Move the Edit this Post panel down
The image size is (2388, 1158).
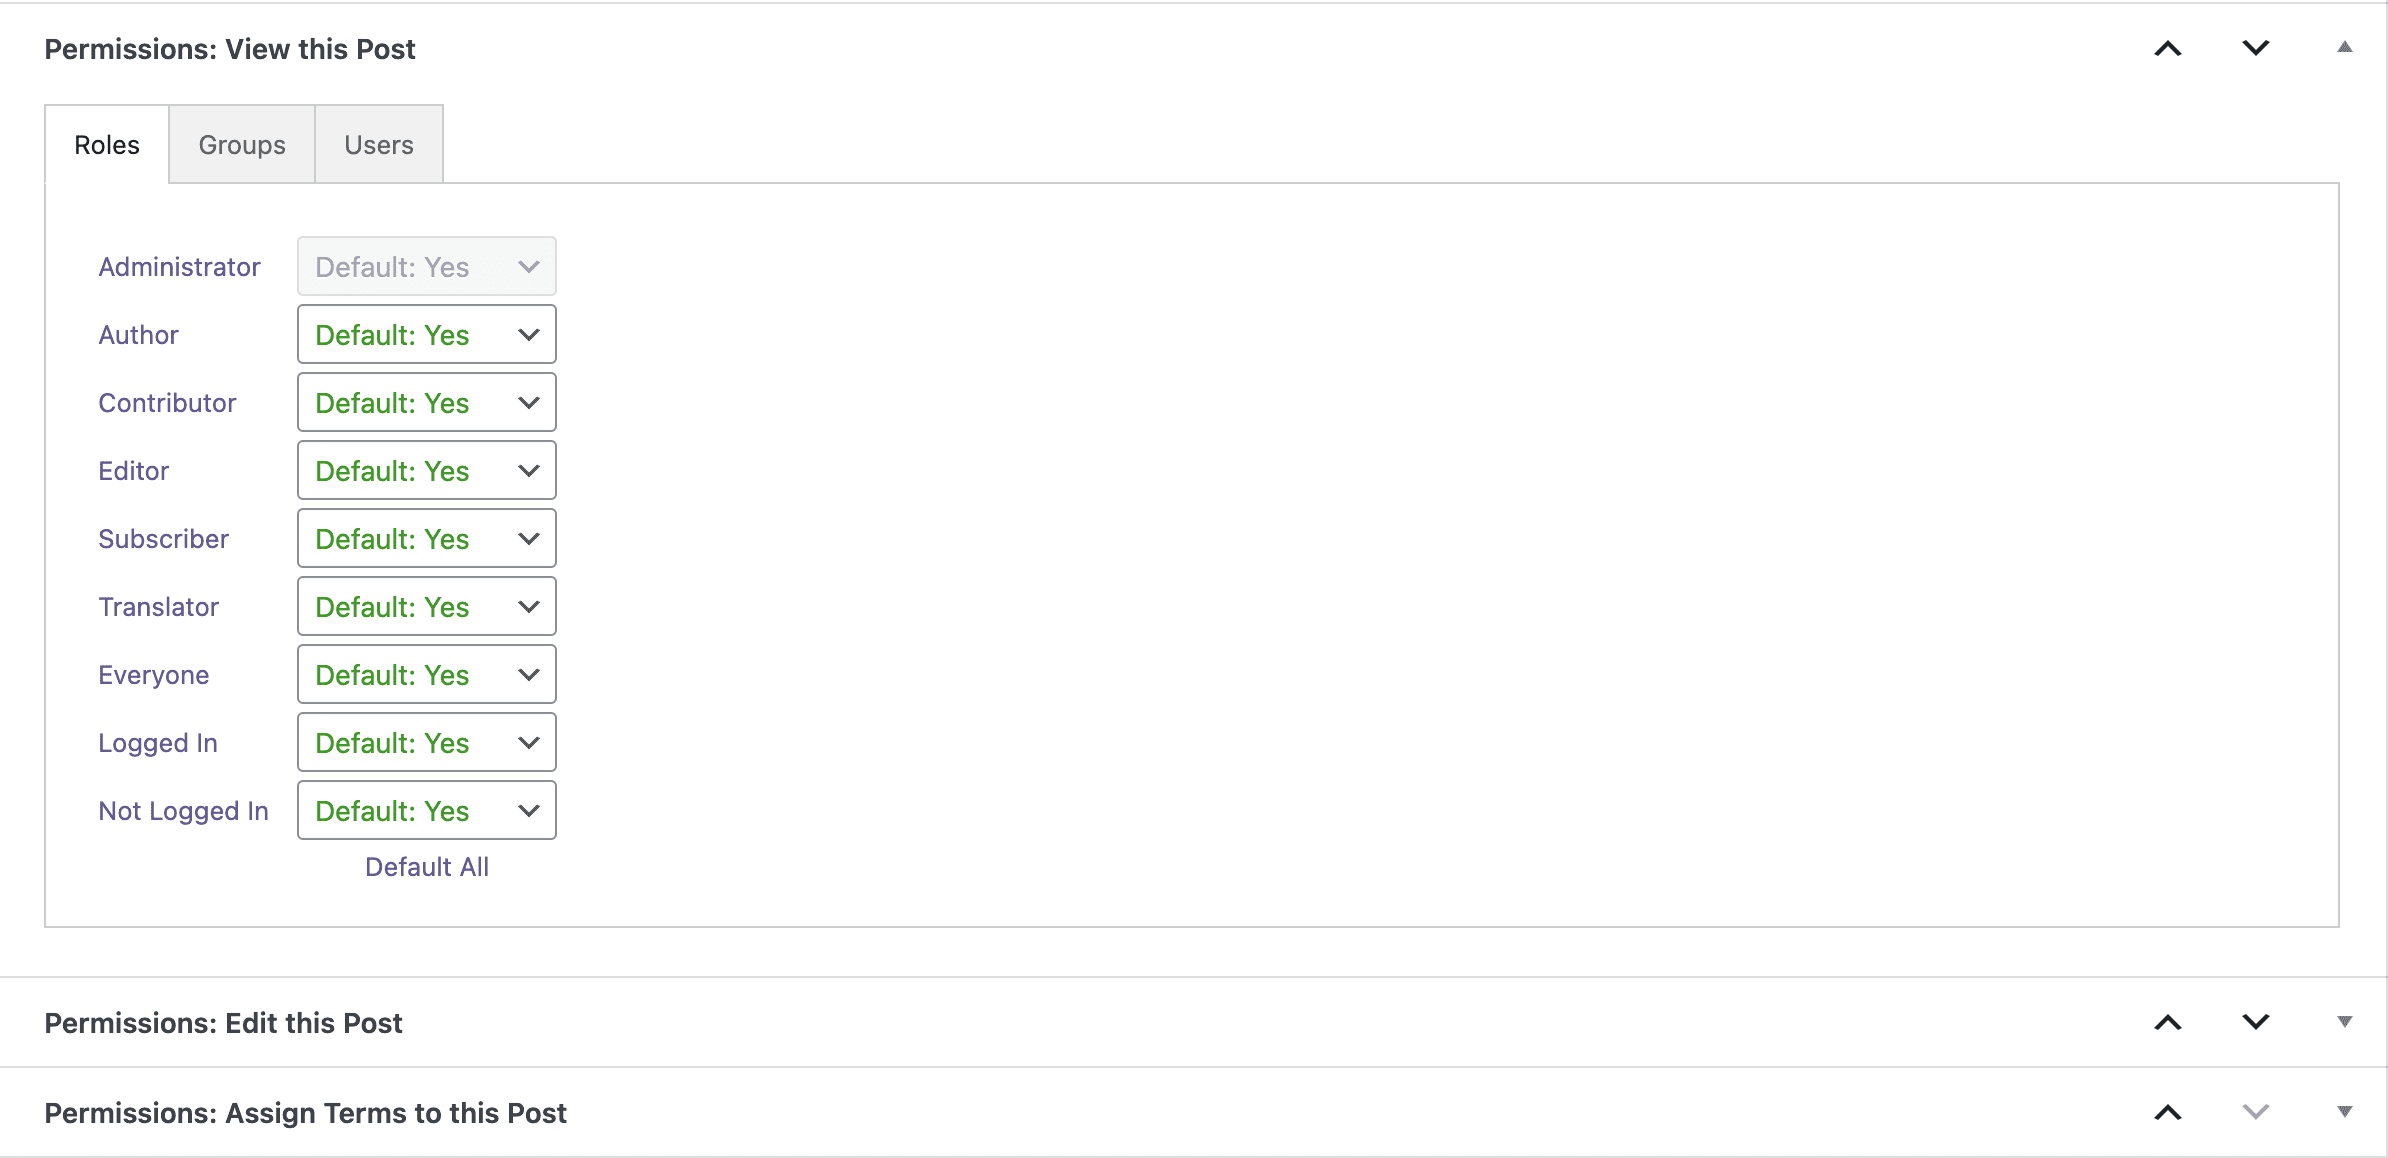point(2254,1022)
